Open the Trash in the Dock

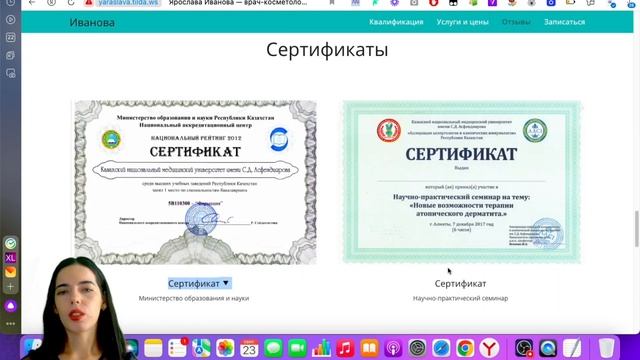pyautogui.click(x=606, y=349)
